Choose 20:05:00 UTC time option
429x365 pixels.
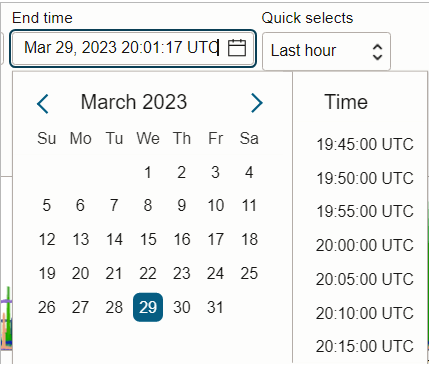tap(365, 279)
